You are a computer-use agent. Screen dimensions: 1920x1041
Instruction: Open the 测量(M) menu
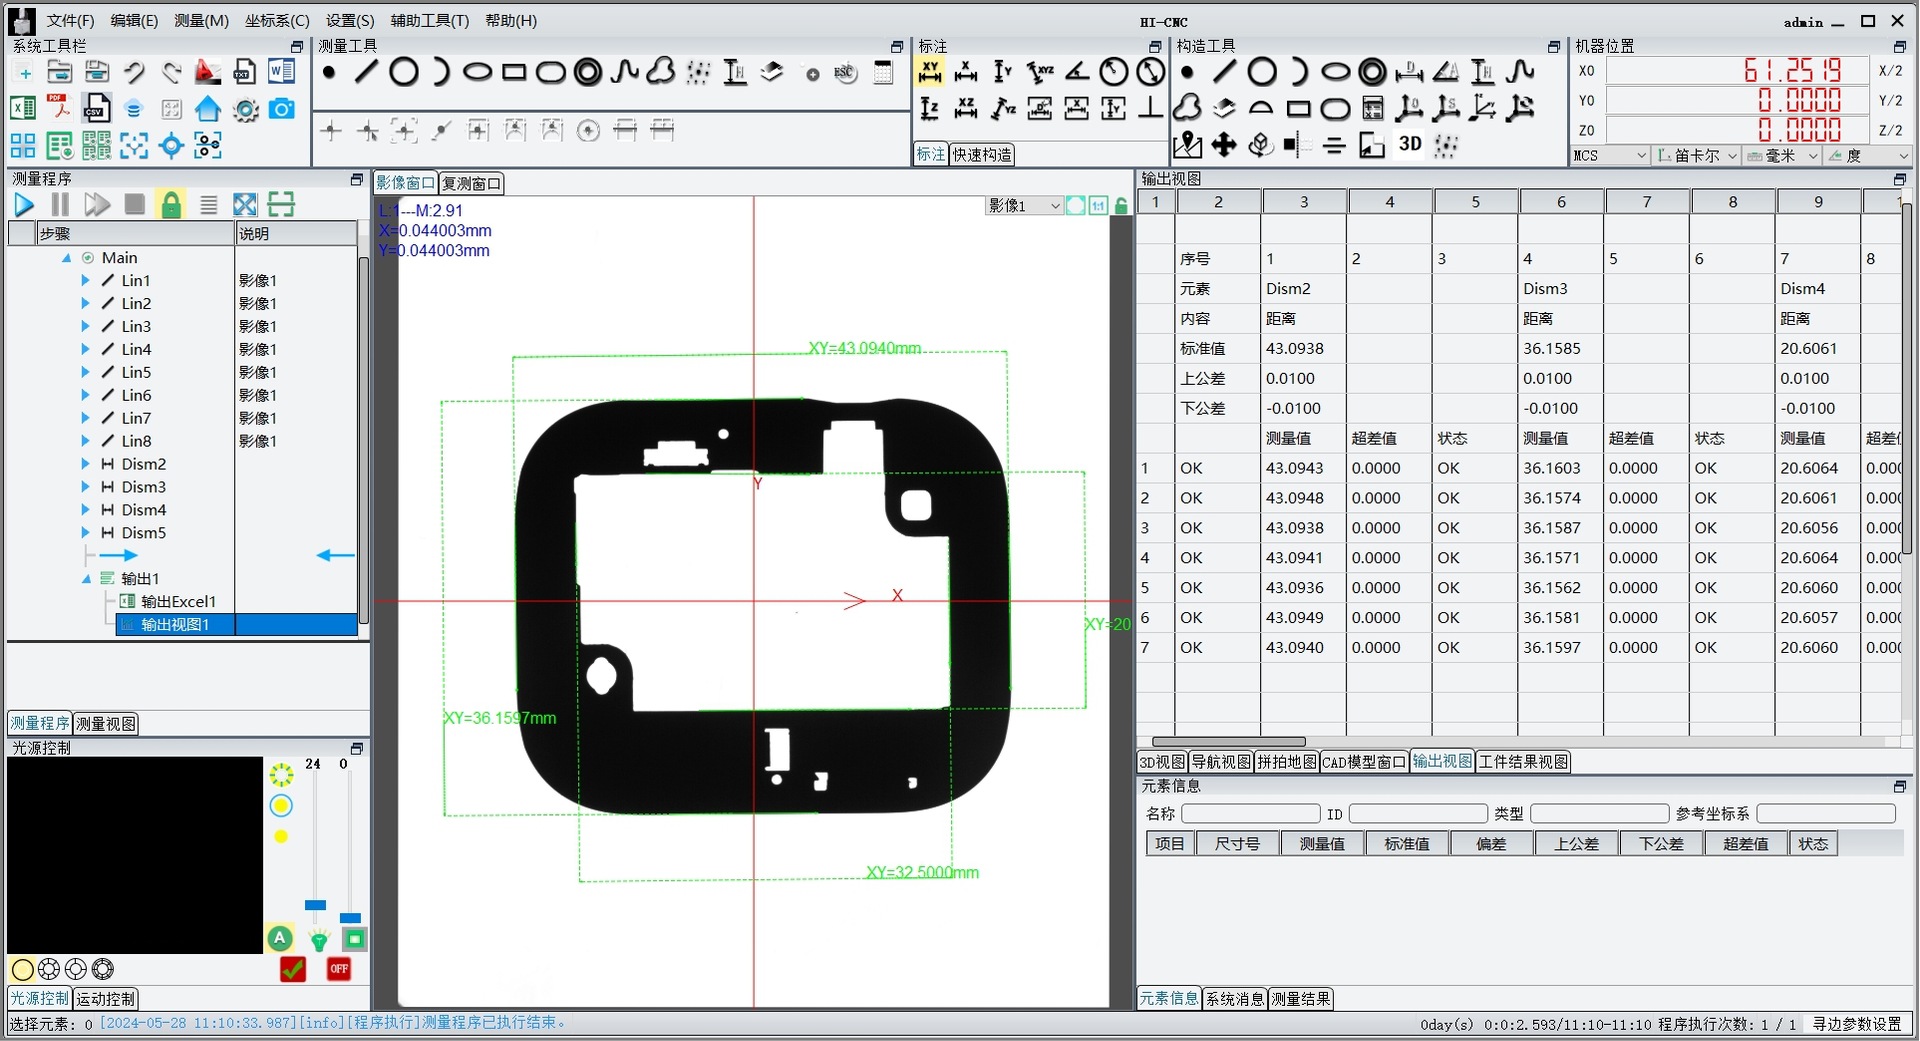coord(201,21)
